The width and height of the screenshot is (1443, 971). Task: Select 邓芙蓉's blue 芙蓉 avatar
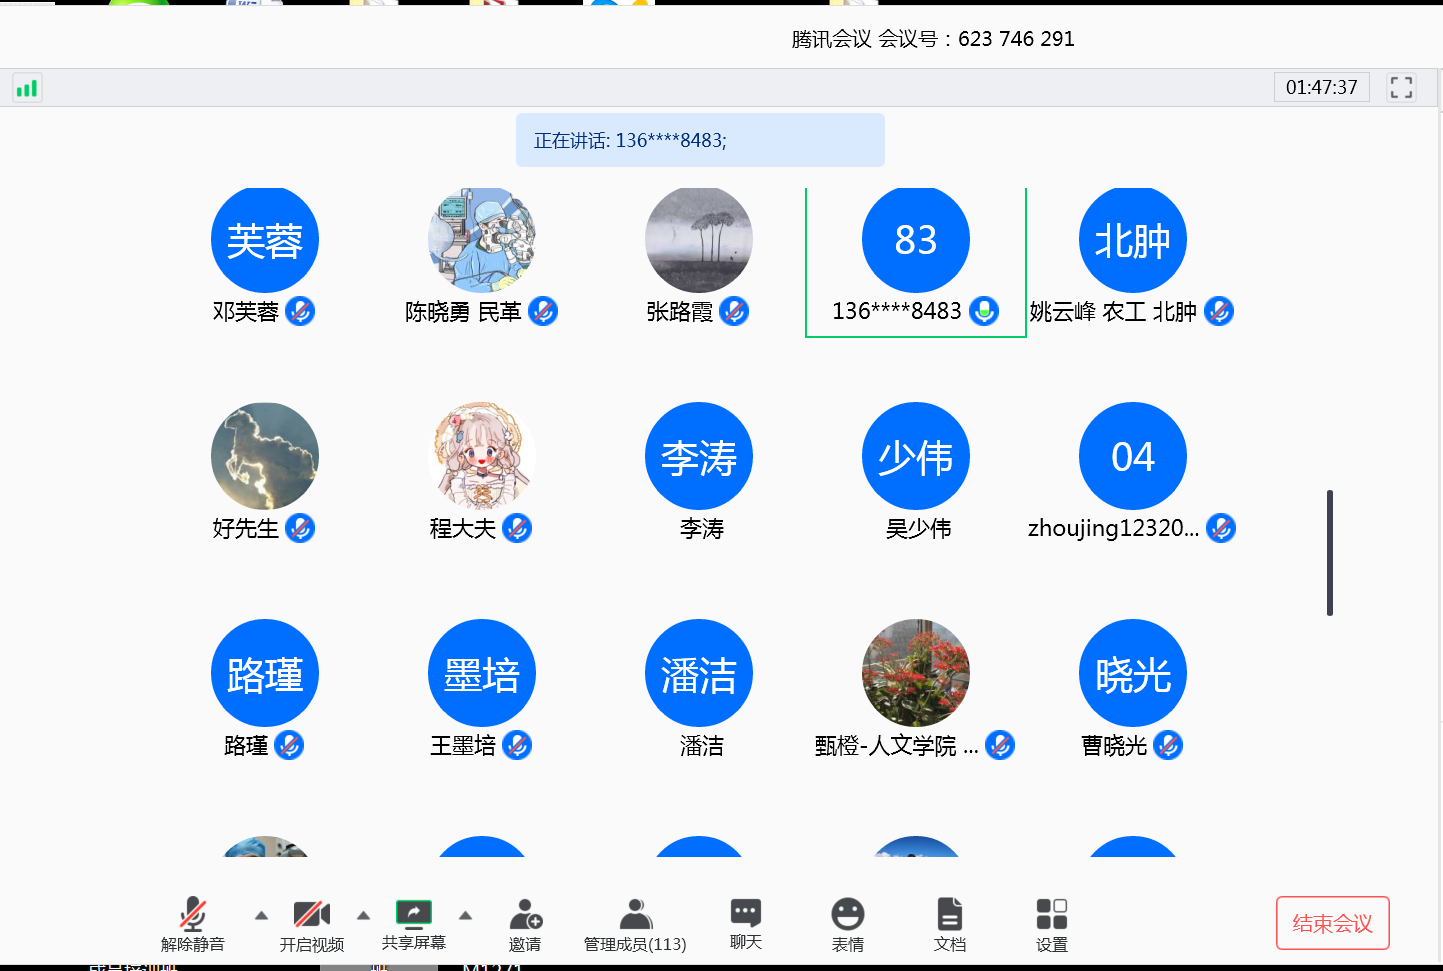tap(265, 240)
